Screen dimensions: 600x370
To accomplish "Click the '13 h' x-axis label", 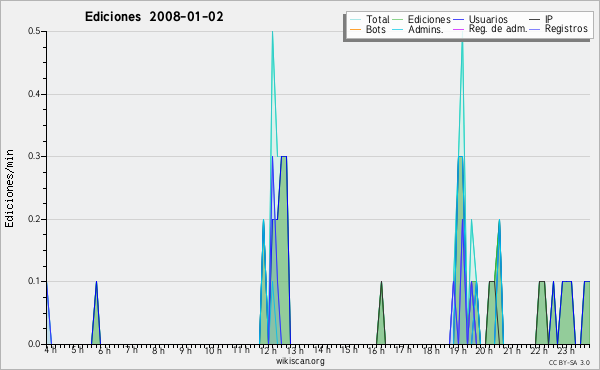I will tap(295, 350).
